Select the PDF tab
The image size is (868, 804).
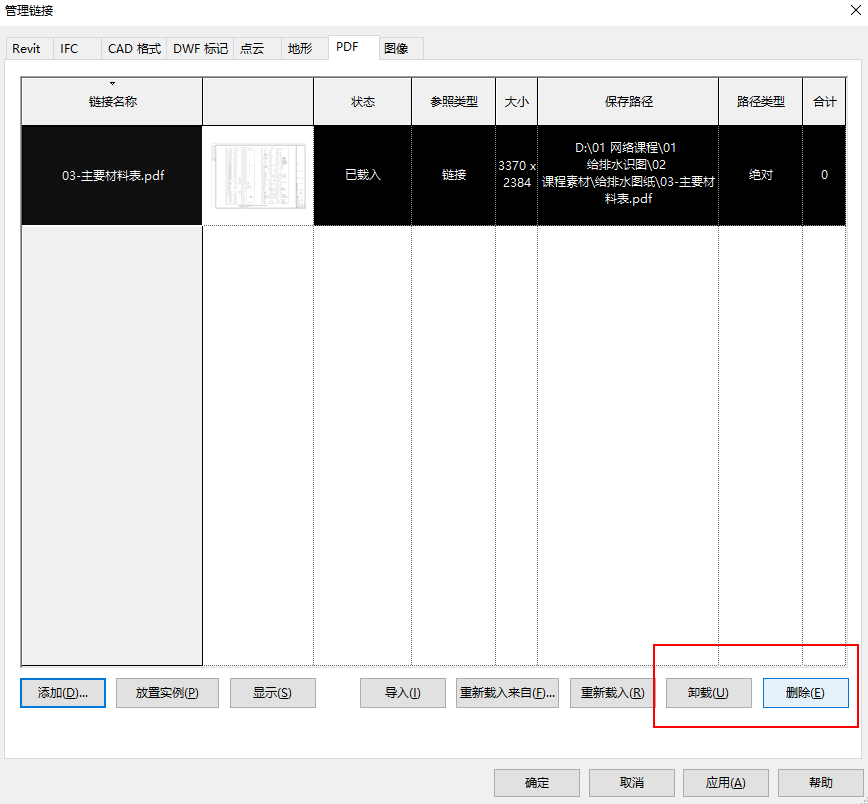click(354, 47)
